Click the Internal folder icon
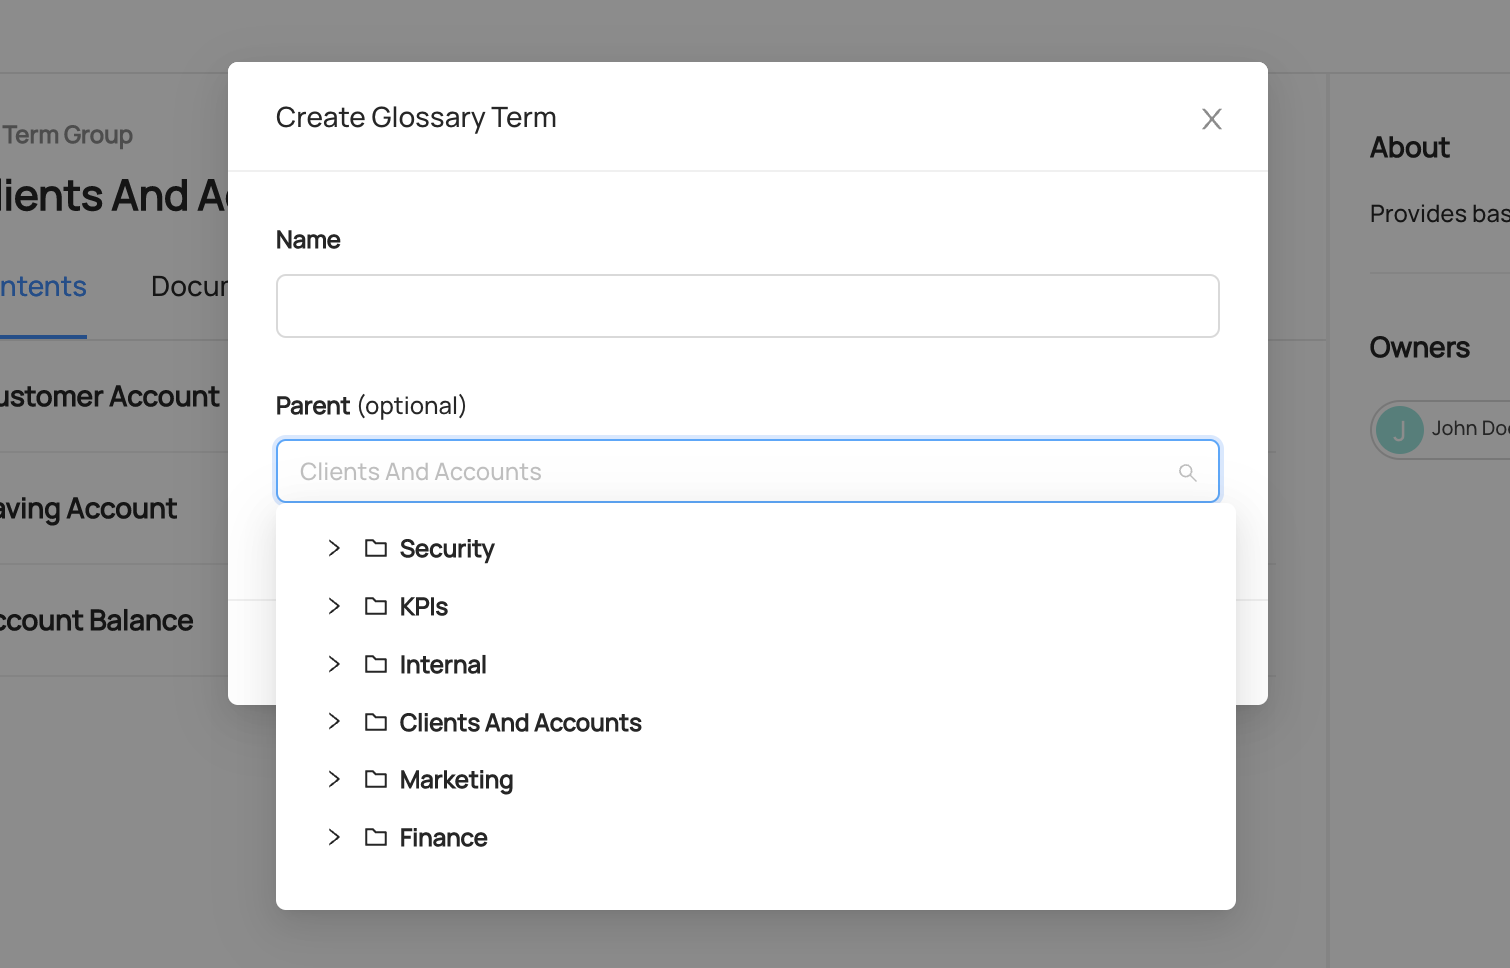Image resolution: width=1510 pixels, height=968 pixels. coord(376,664)
